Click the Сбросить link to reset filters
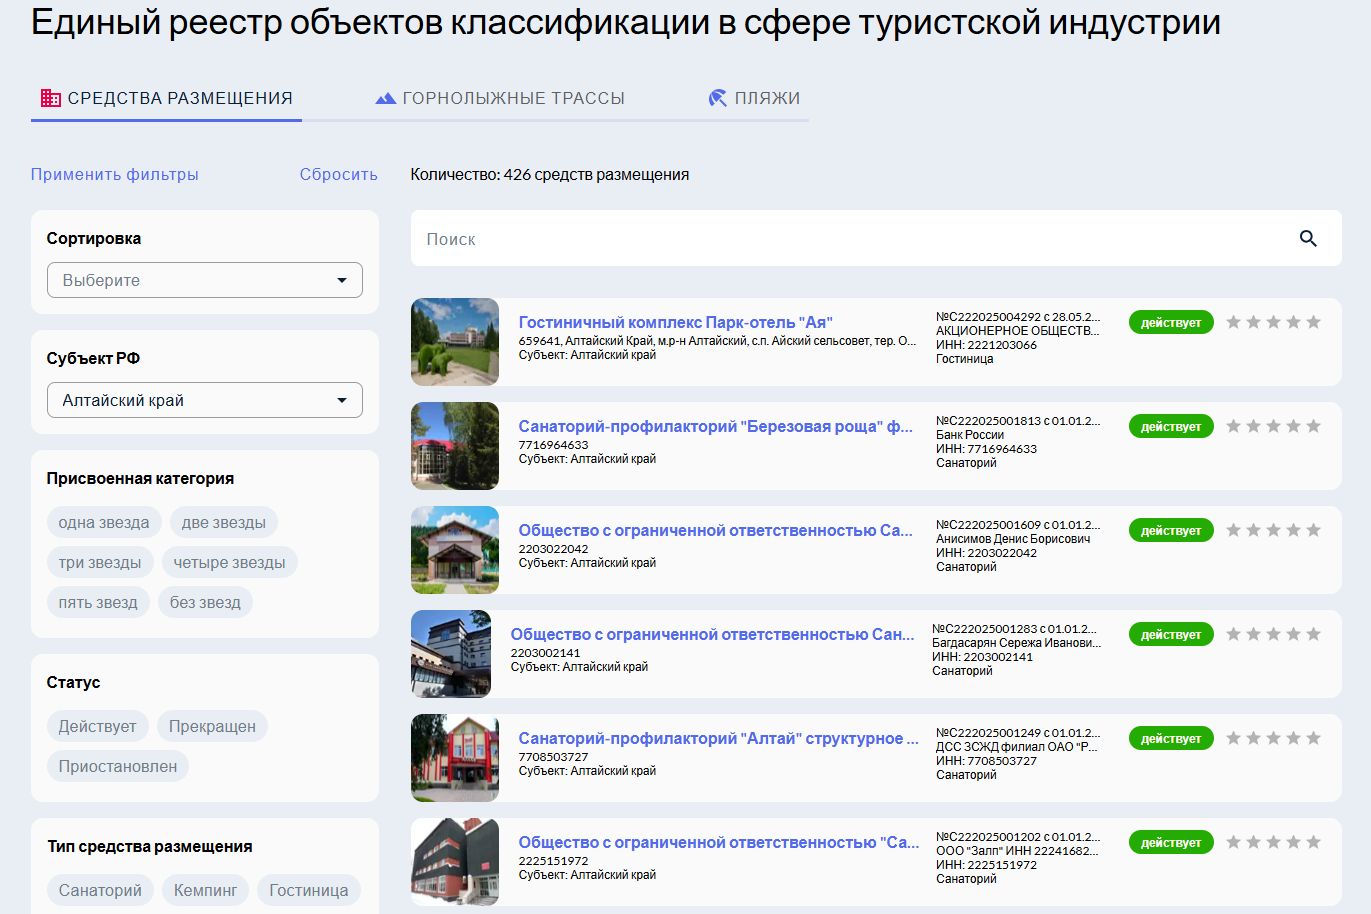The width and height of the screenshot is (1371, 914). pos(337,174)
